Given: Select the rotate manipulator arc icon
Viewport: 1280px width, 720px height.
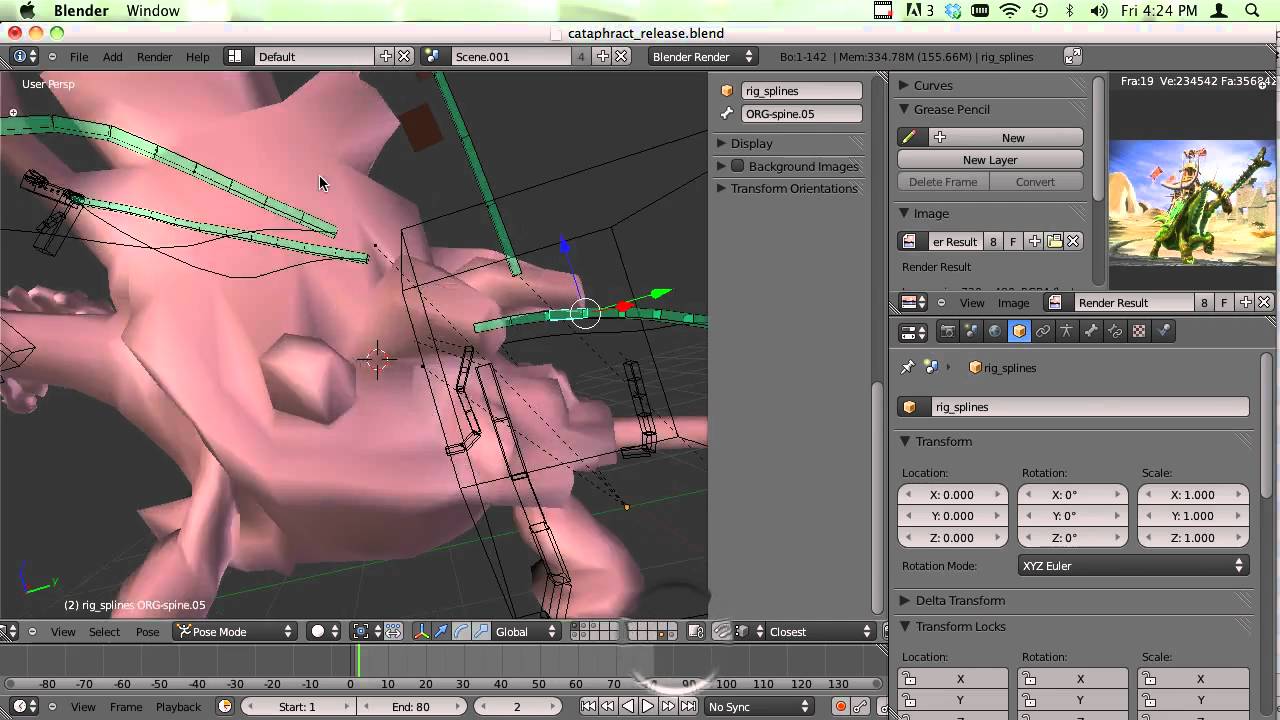Looking at the screenshot, I should (461, 631).
